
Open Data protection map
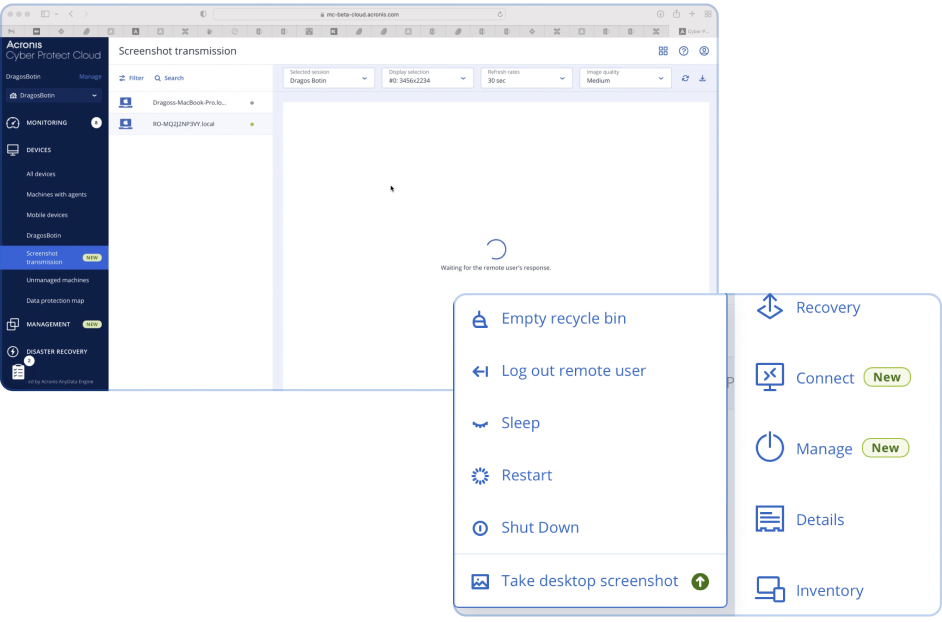[x=55, y=300]
